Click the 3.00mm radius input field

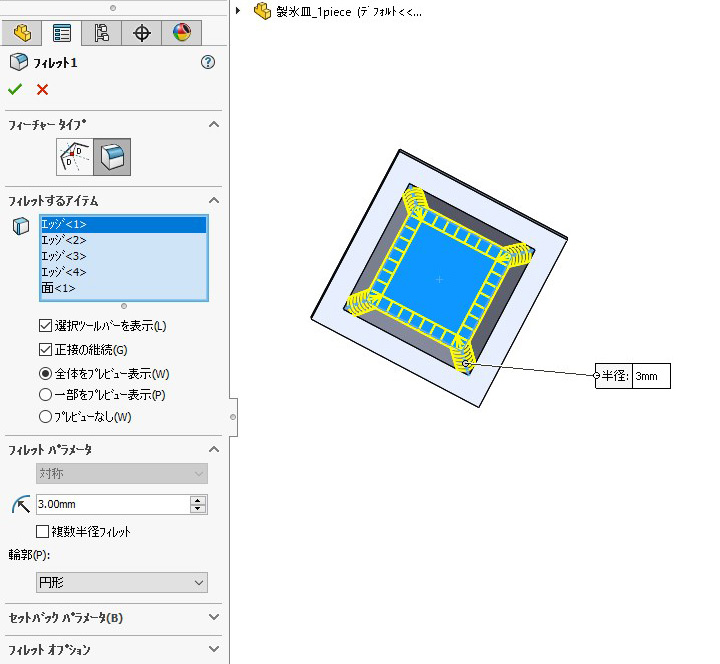point(110,505)
